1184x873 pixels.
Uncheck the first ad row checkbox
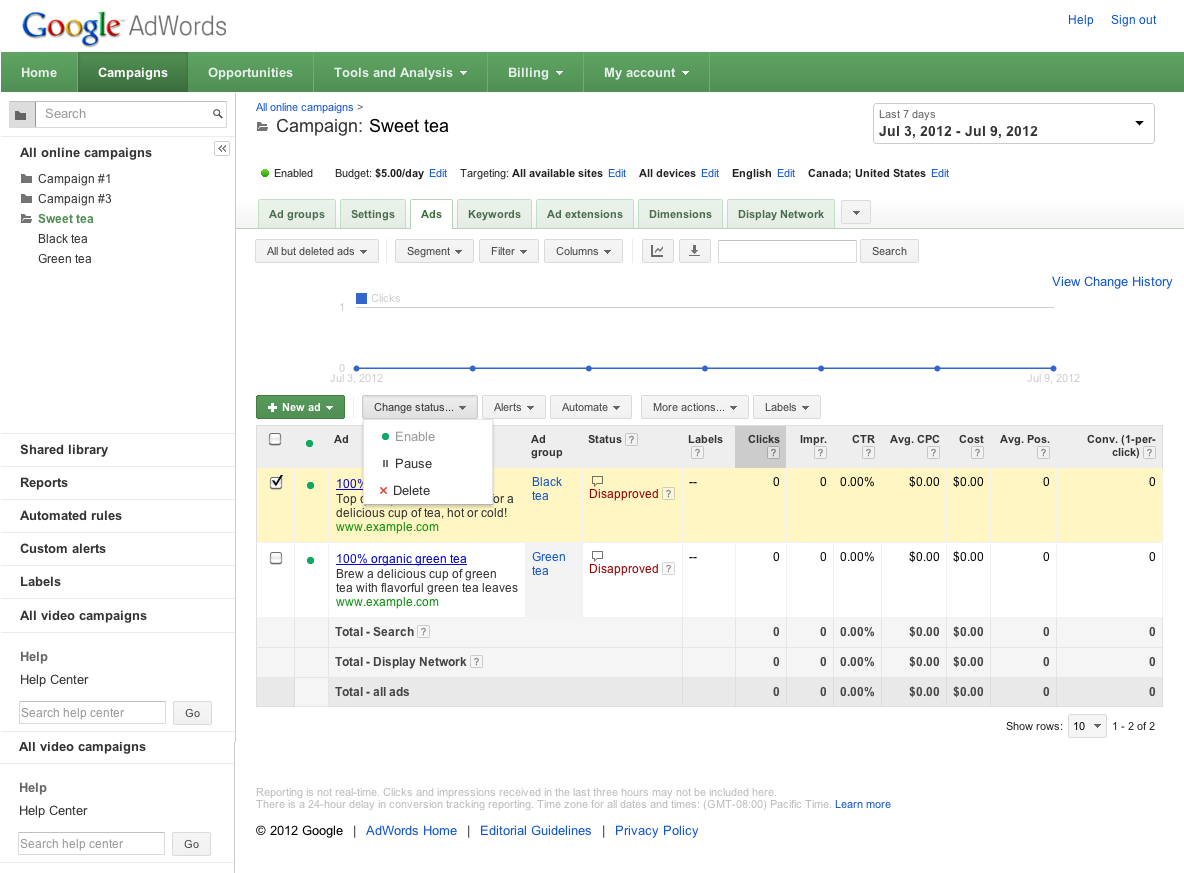pyautogui.click(x=276, y=483)
